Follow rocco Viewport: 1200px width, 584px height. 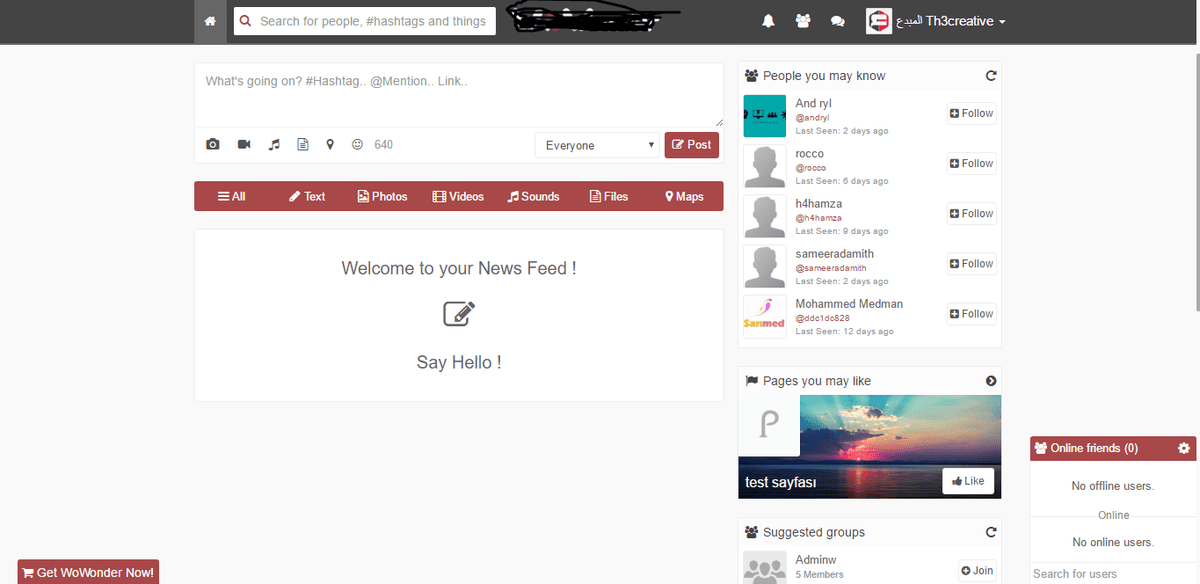click(x=971, y=163)
